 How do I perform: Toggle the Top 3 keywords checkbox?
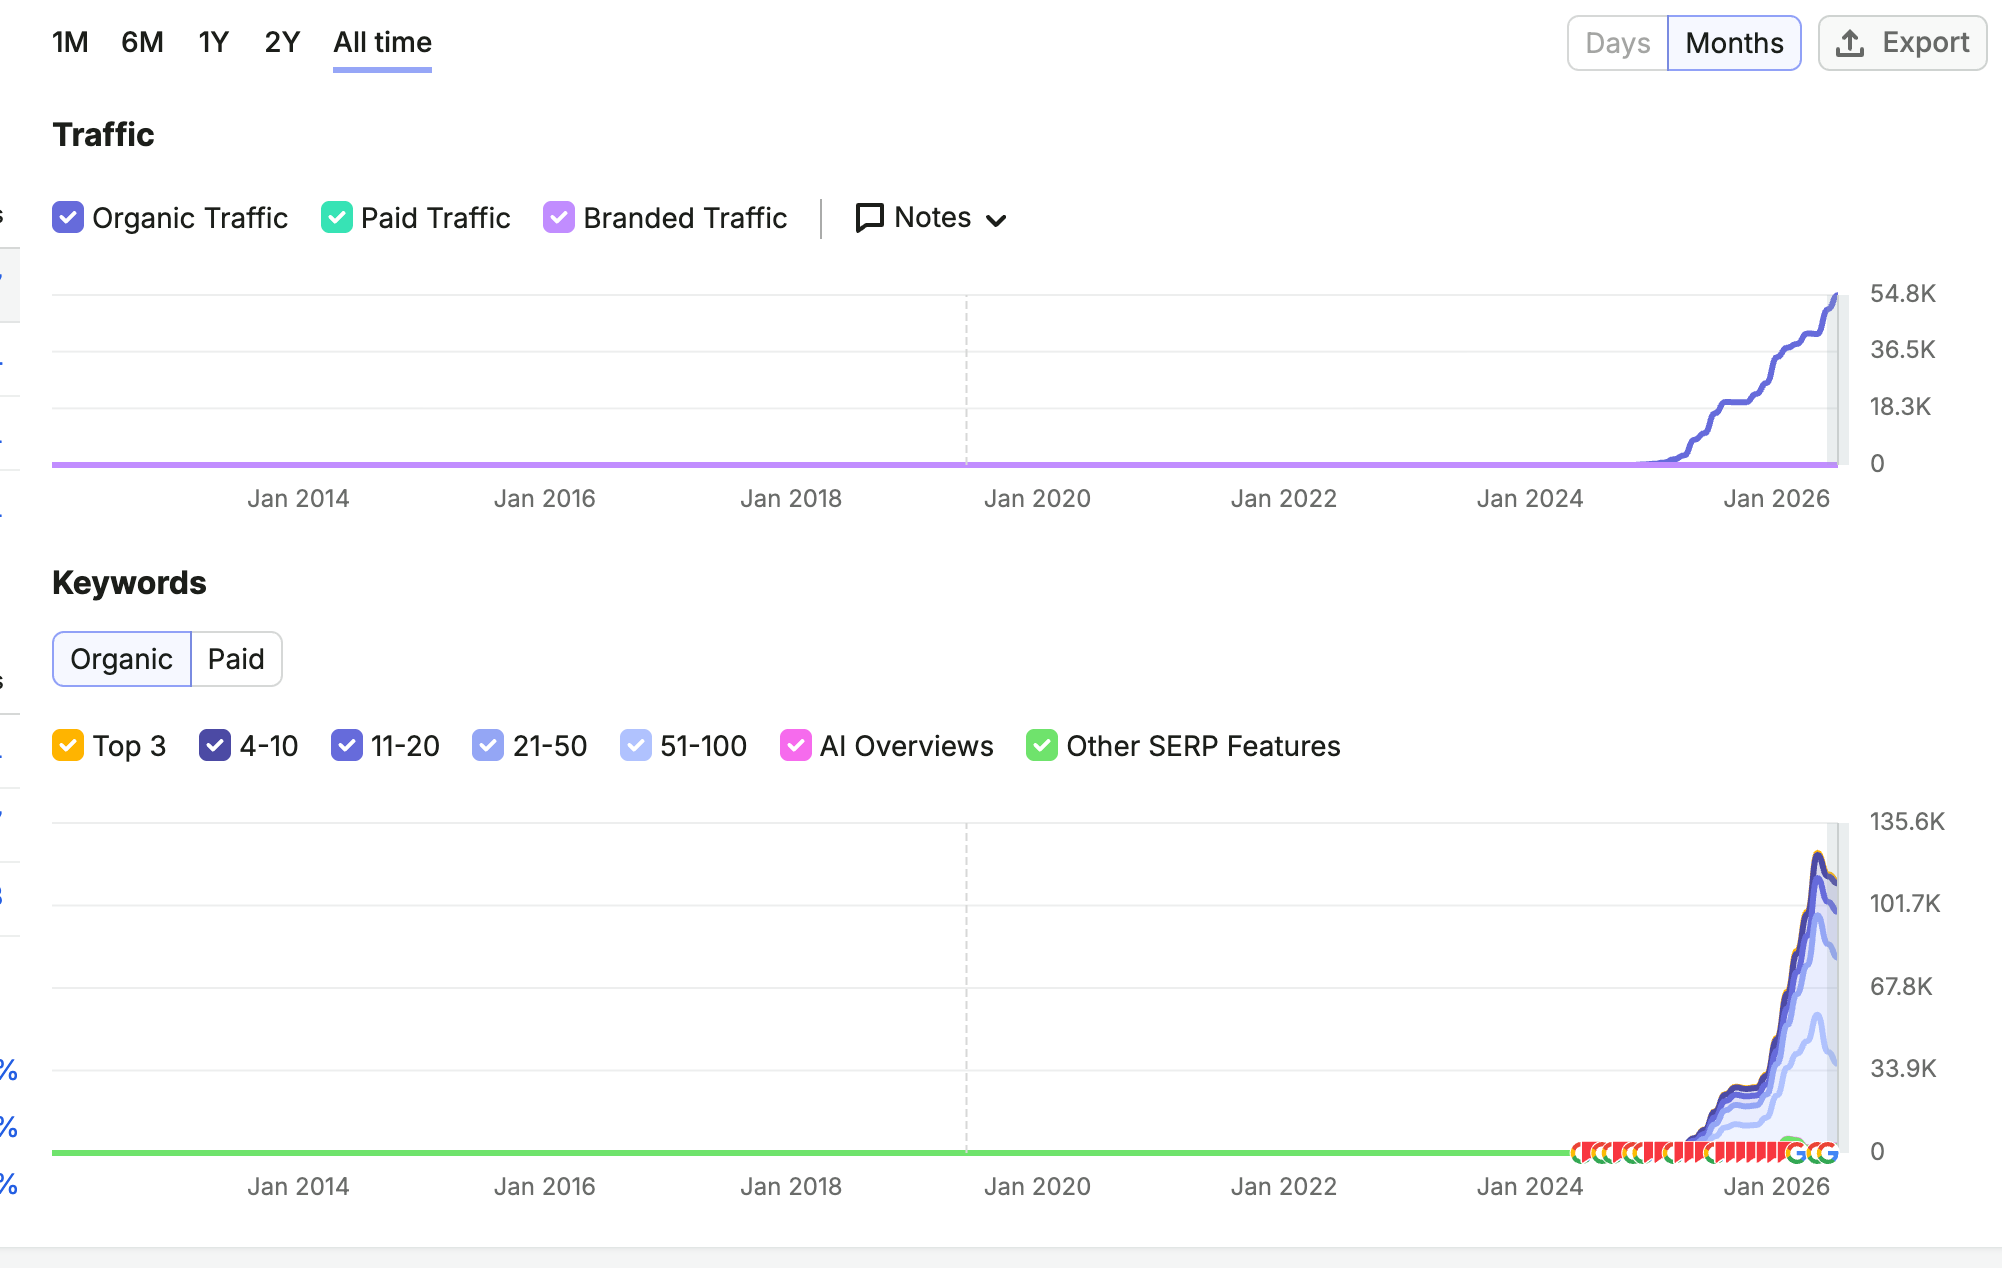click(68, 745)
